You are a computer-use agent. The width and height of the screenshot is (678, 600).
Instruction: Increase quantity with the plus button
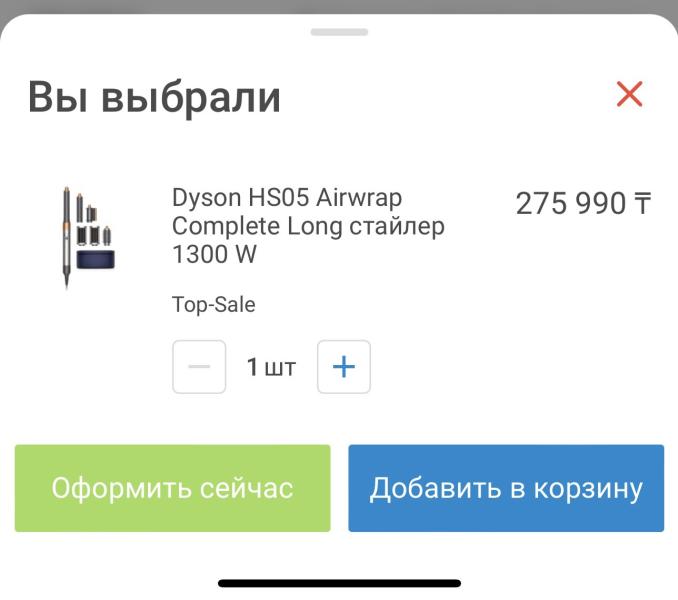pyautogui.click(x=344, y=367)
